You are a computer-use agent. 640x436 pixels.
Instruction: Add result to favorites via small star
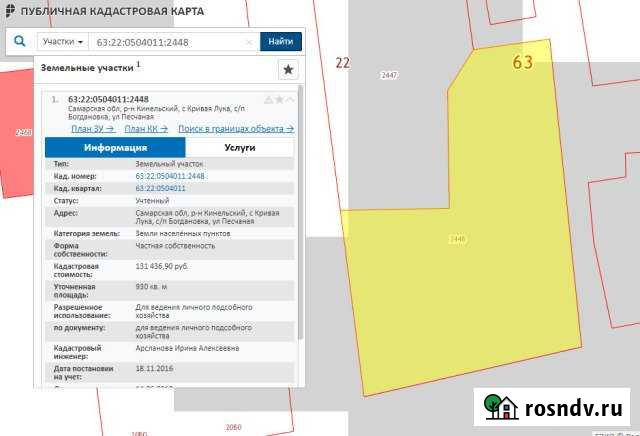pos(279,100)
